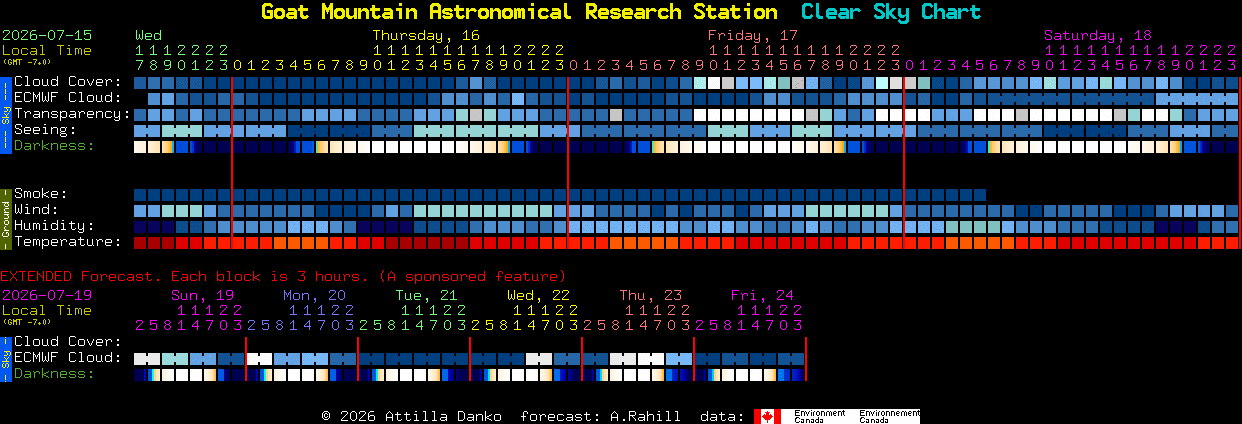
Task: Click the first block of extended ECMWF Cloud row
Action: [147, 359]
